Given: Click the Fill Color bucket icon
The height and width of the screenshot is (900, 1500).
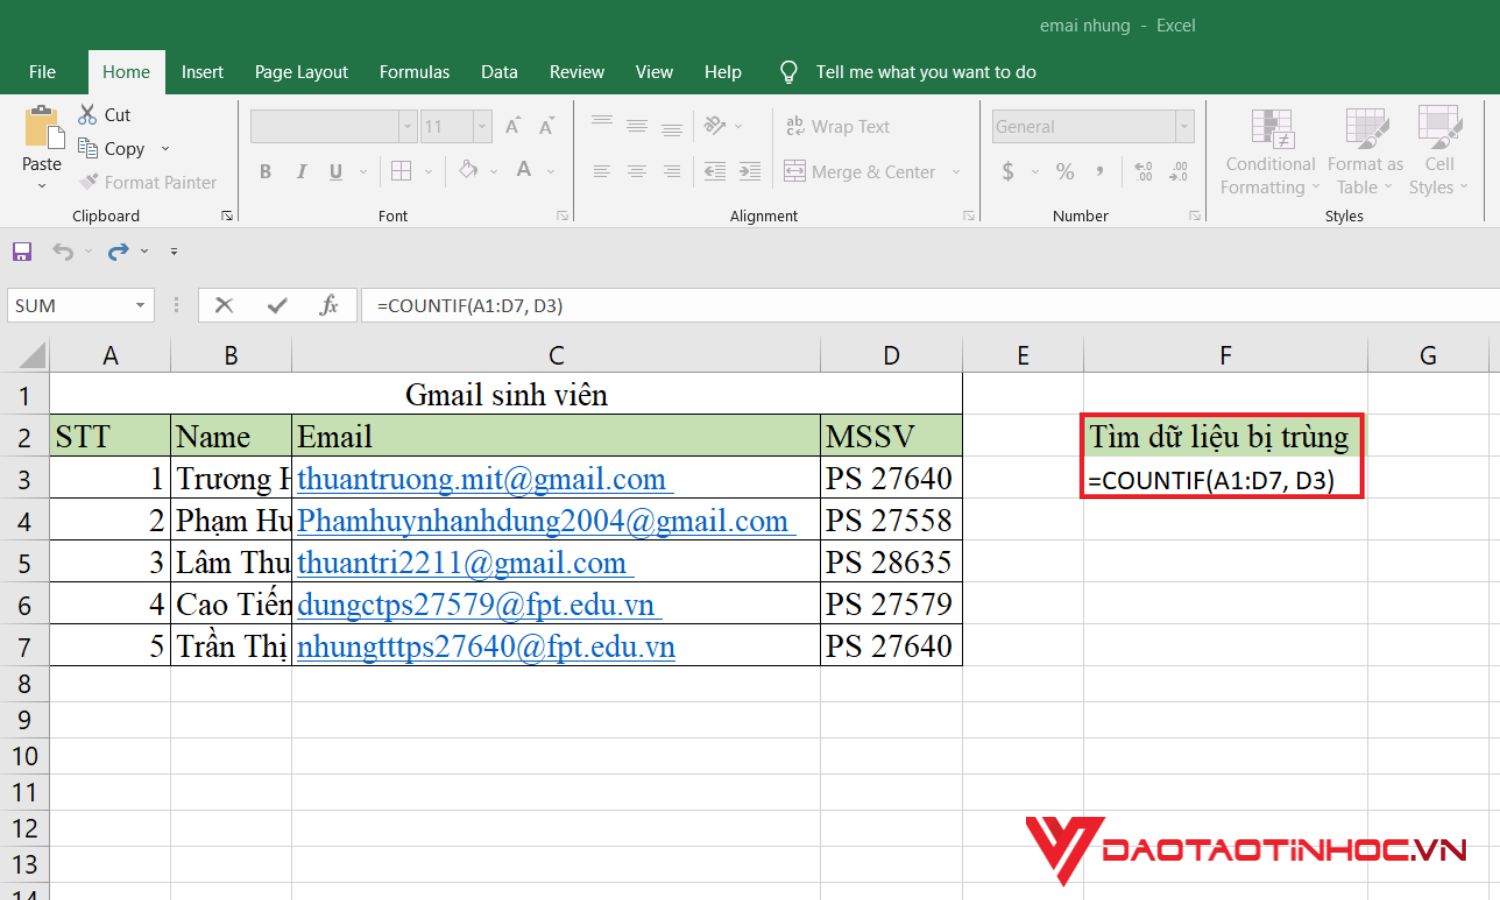Looking at the screenshot, I should point(468,170).
